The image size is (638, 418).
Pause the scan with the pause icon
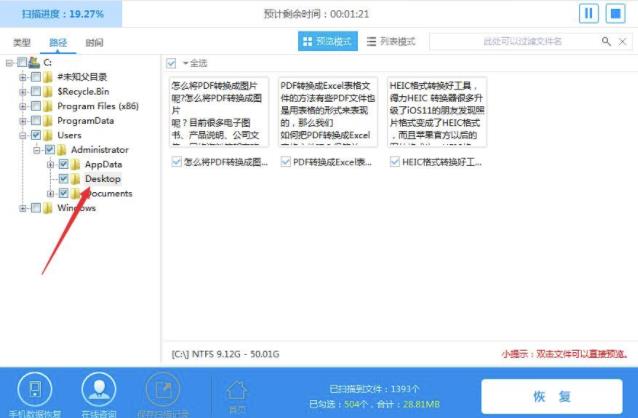click(589, 14)
